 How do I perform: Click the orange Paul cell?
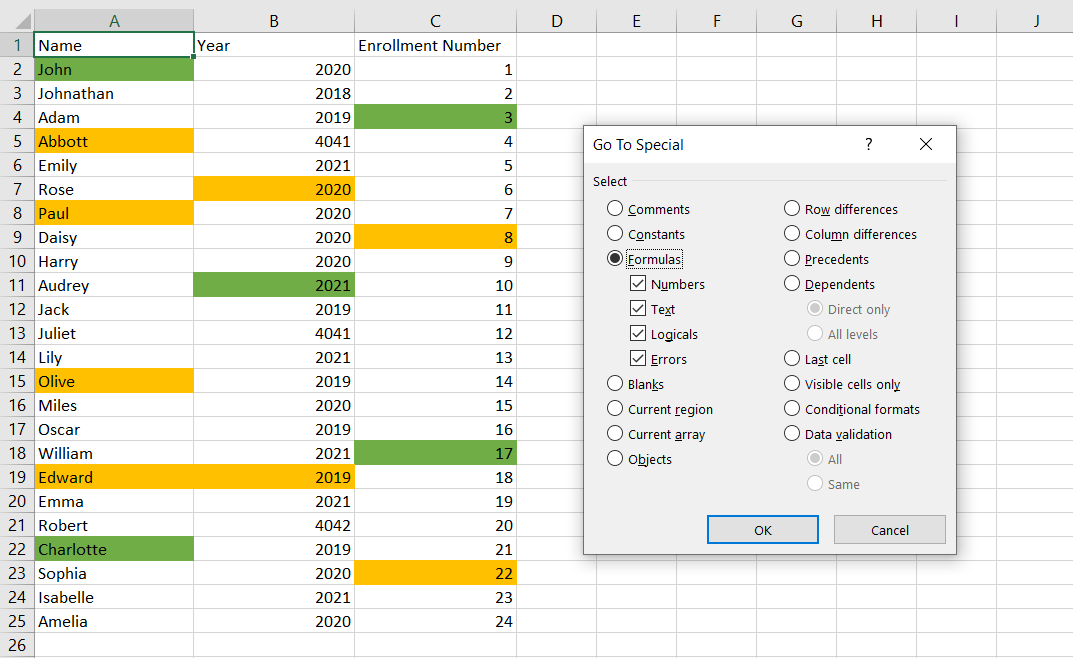pyautogui.click(x=114, y=213)
